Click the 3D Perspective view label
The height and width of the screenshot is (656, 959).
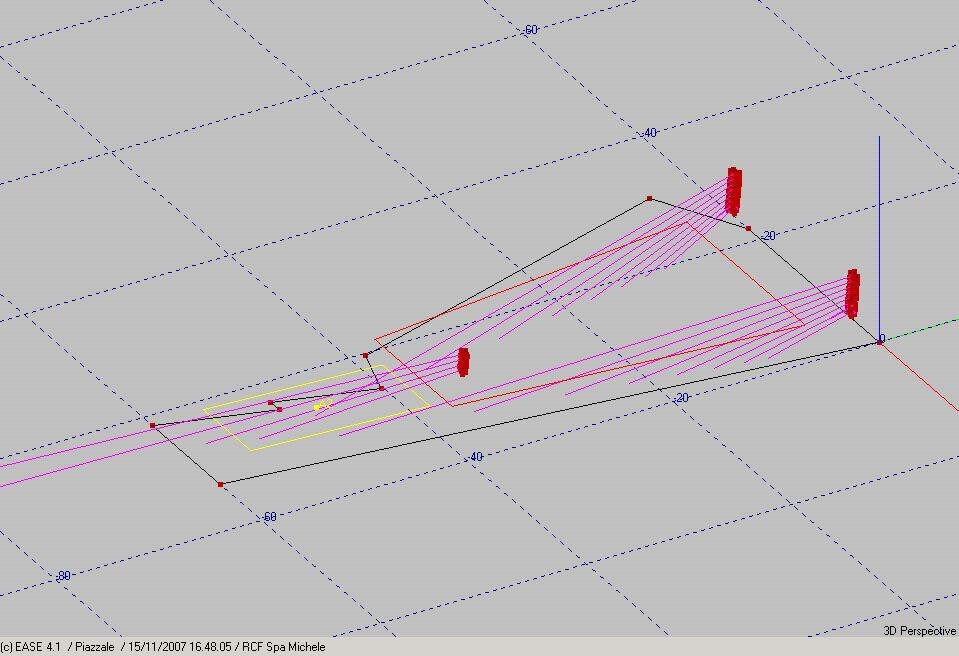[919, 631]
